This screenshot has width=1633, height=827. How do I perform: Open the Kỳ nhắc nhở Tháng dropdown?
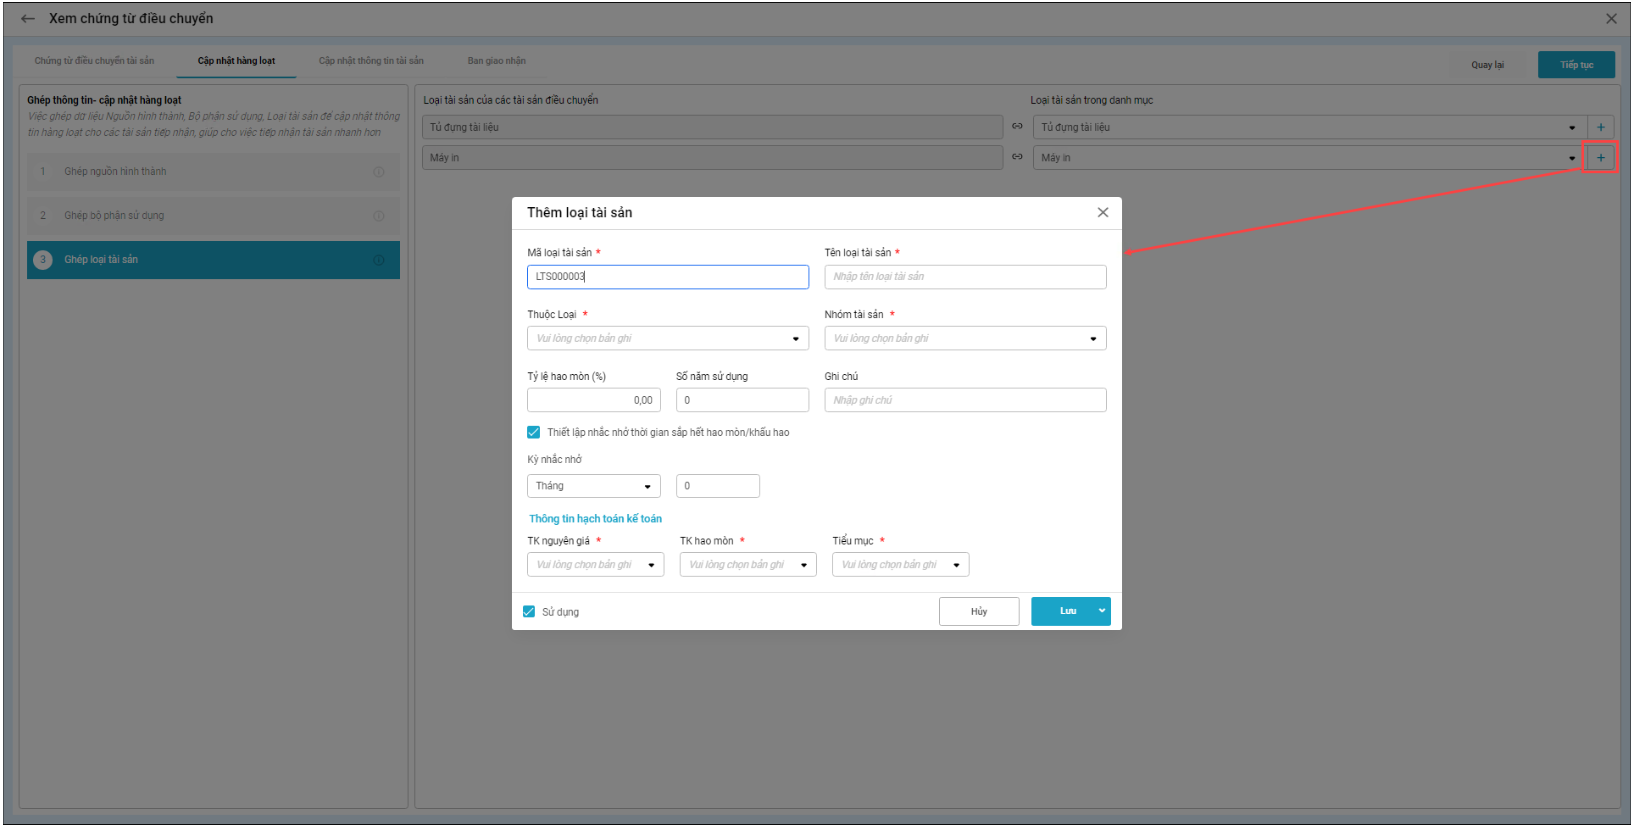tap(594, 486)
